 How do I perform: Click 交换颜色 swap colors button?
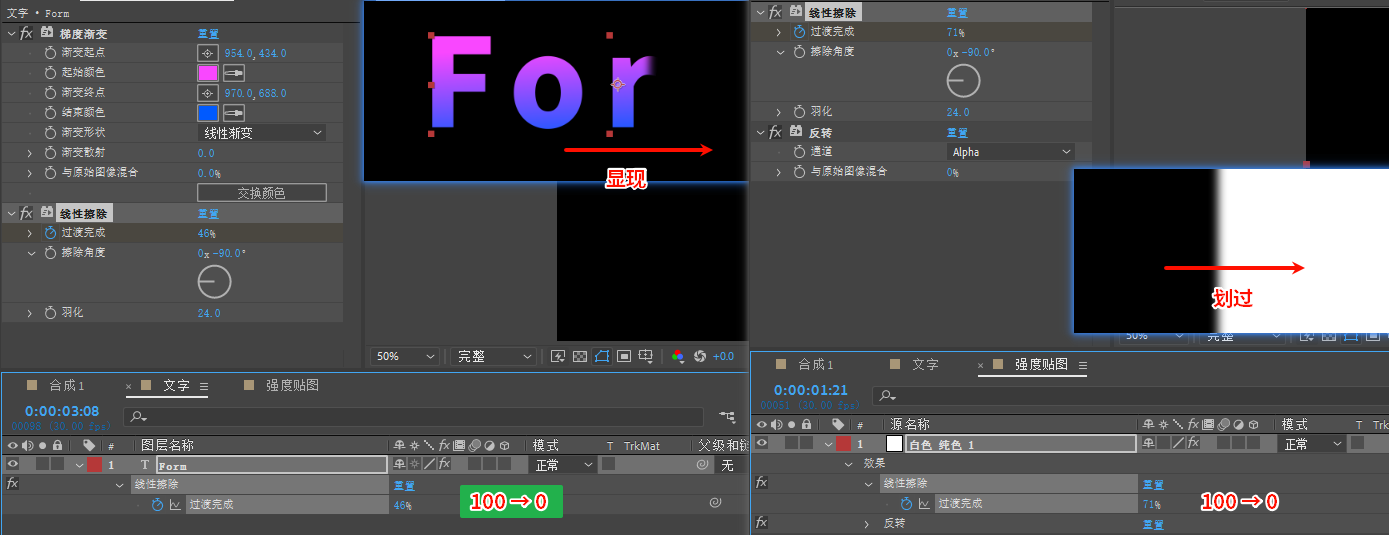(262, 193)
